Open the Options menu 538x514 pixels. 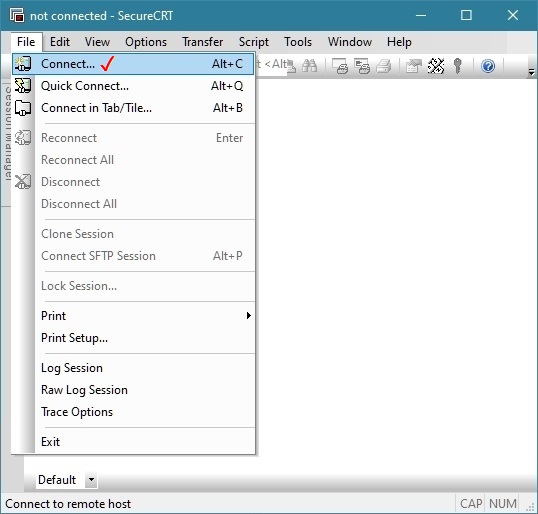(x=146, y=42)
